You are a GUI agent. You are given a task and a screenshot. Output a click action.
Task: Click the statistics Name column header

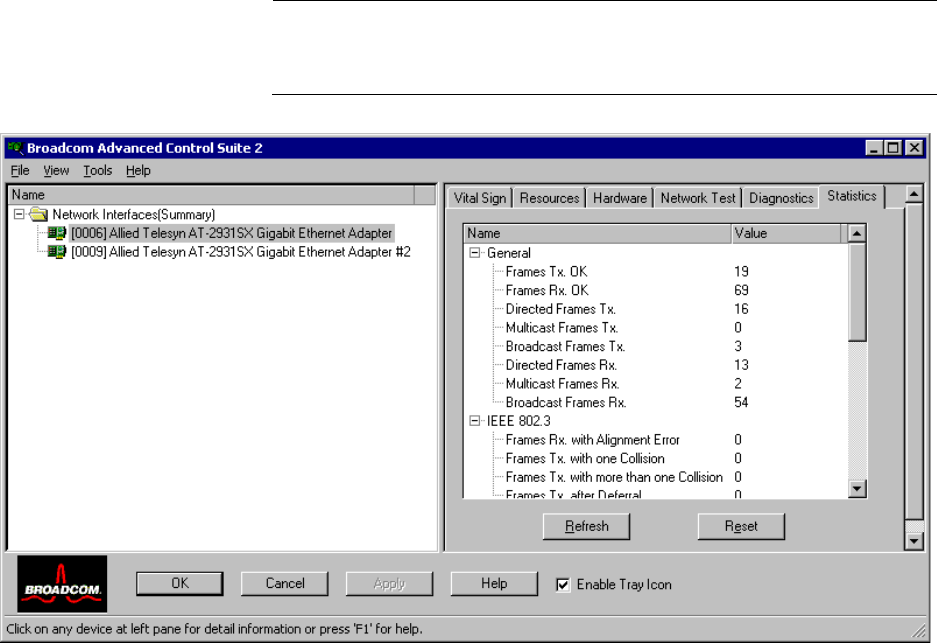(598, 234)
